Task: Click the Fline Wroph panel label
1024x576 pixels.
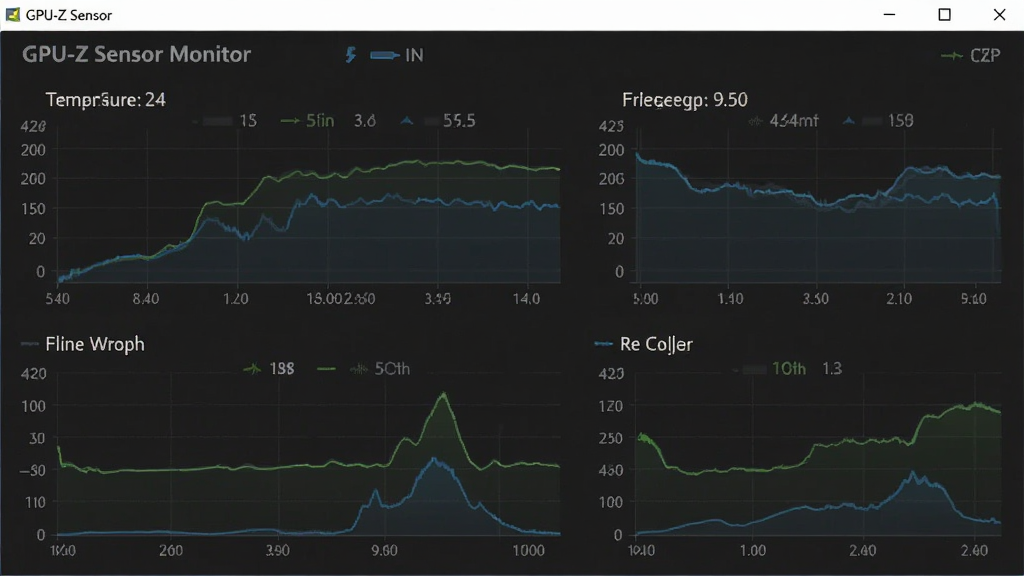Action: [95, 344]
